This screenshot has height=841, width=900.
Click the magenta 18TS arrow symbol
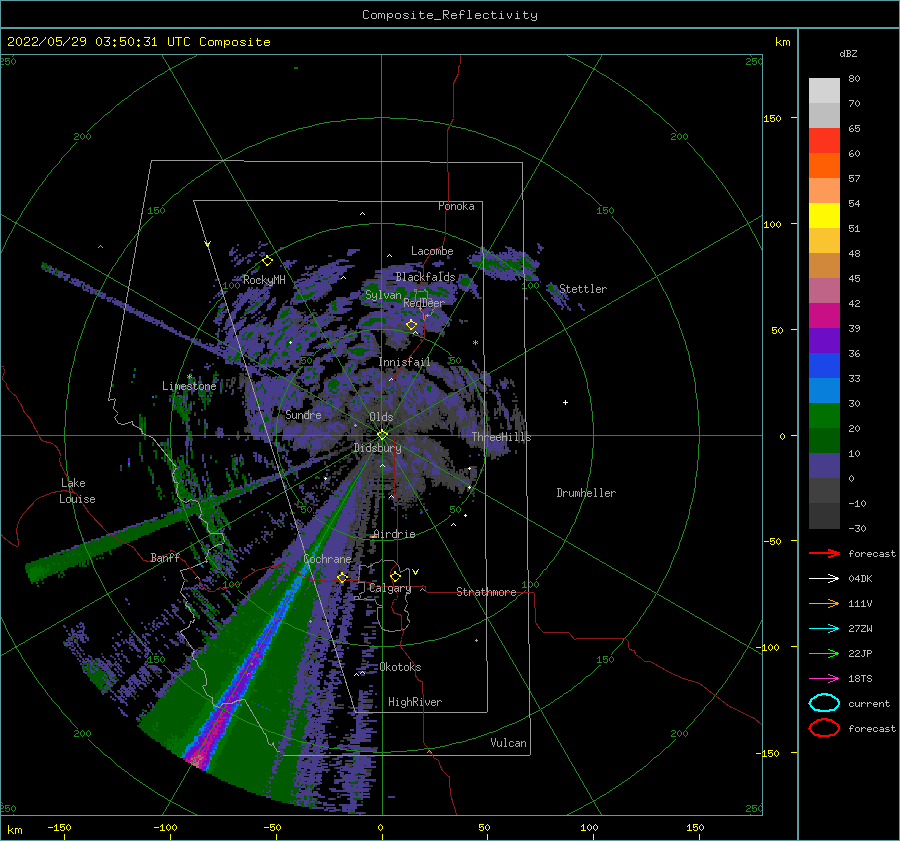[824, 679]
